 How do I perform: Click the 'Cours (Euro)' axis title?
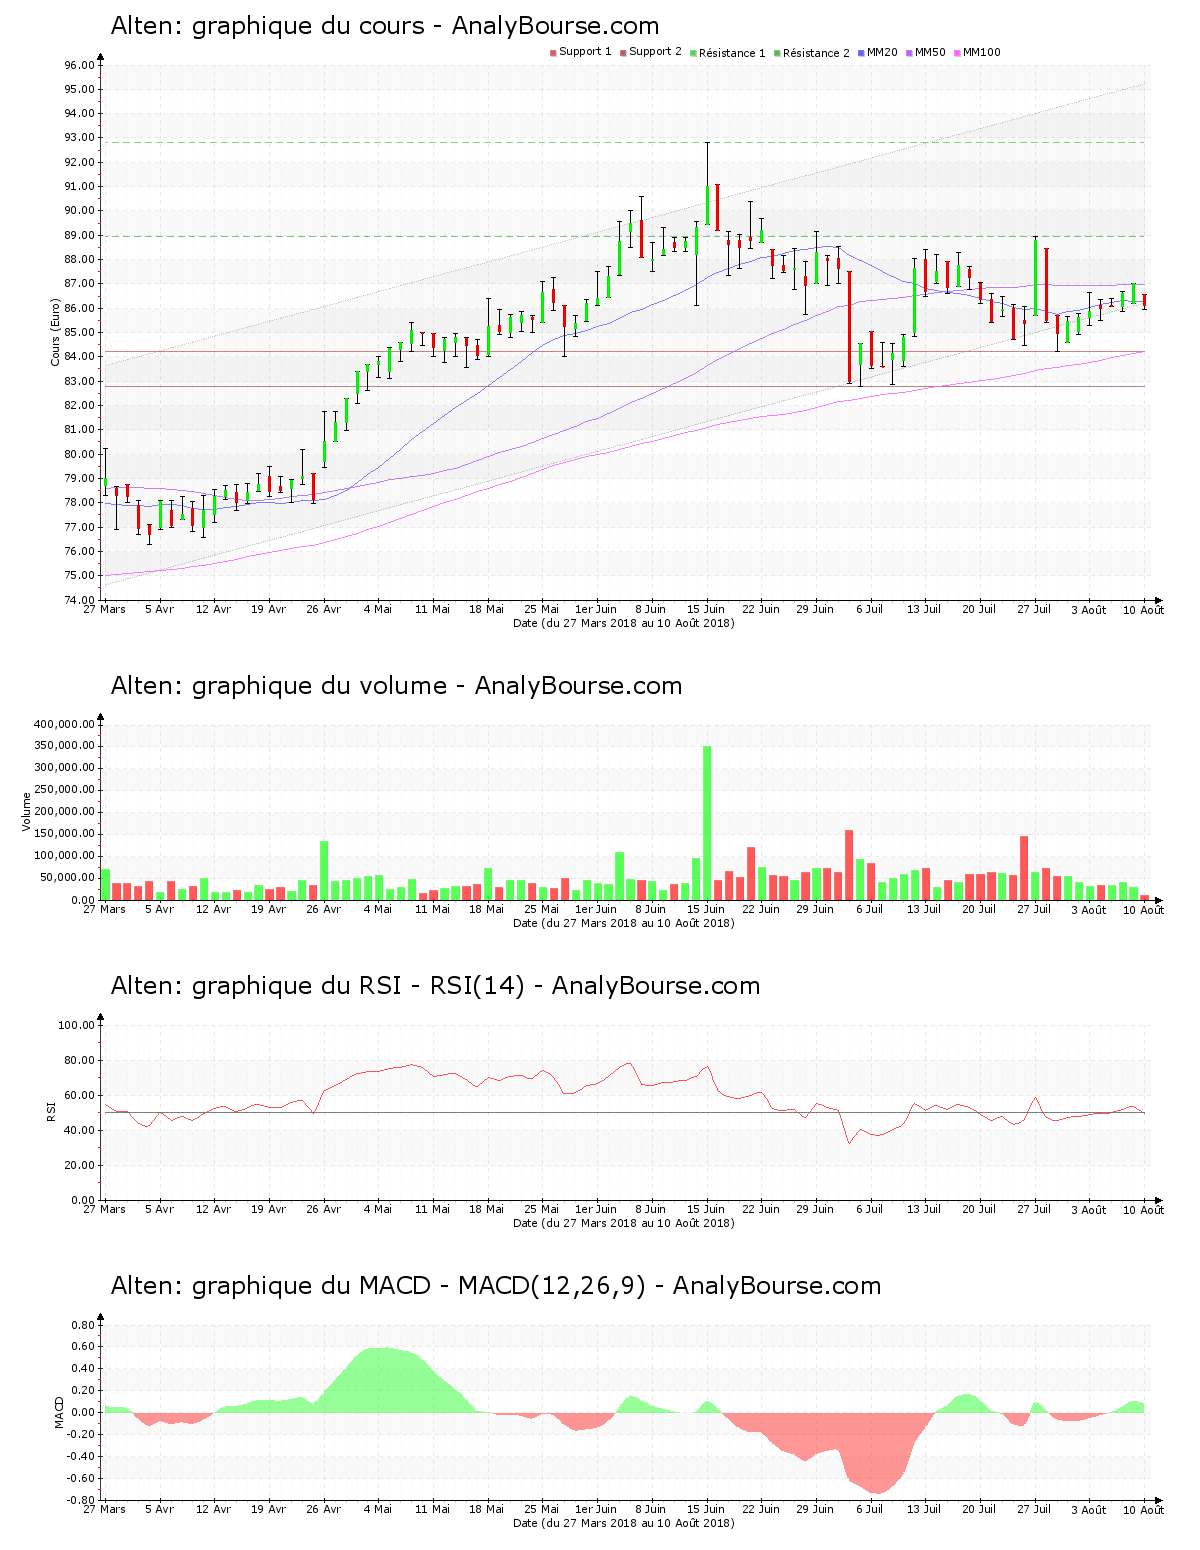55,333
